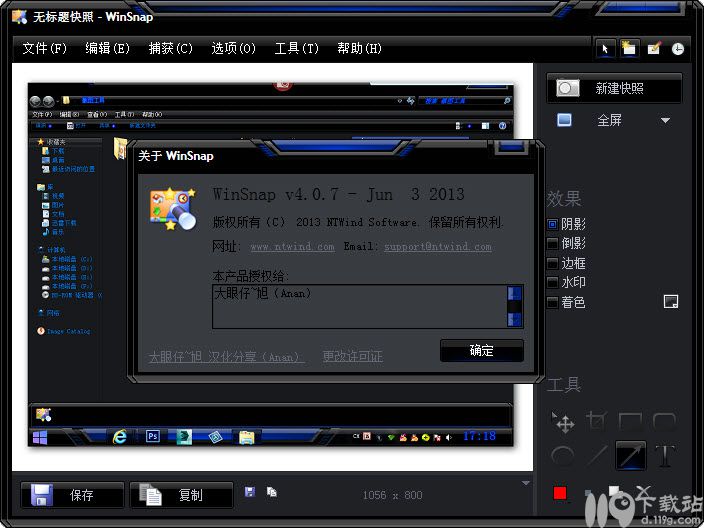Select the ellipse tool
The height and width of the screenshot is (528, 704).
(x=562, y=456)
